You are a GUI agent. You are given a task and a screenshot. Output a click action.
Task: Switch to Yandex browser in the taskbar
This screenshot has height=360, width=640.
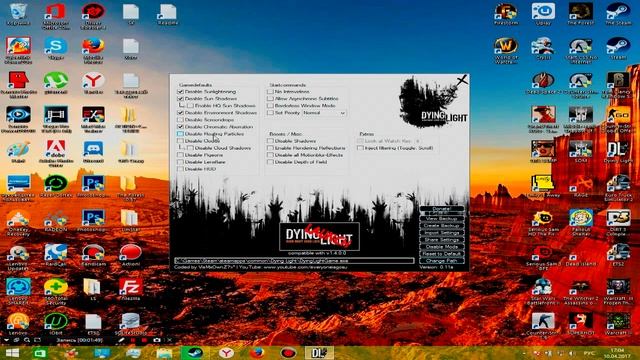point(226,353)
